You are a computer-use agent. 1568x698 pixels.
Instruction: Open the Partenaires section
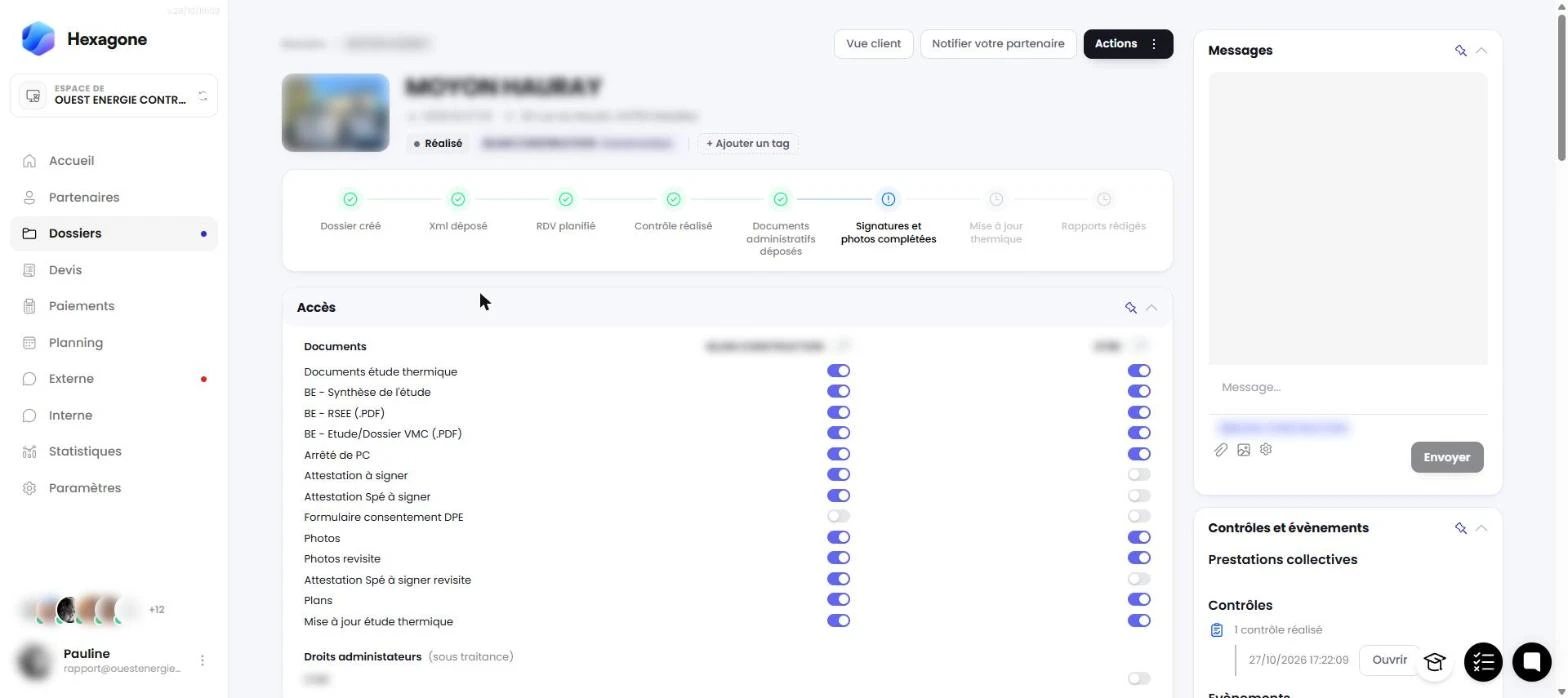(x=114, y=197)
